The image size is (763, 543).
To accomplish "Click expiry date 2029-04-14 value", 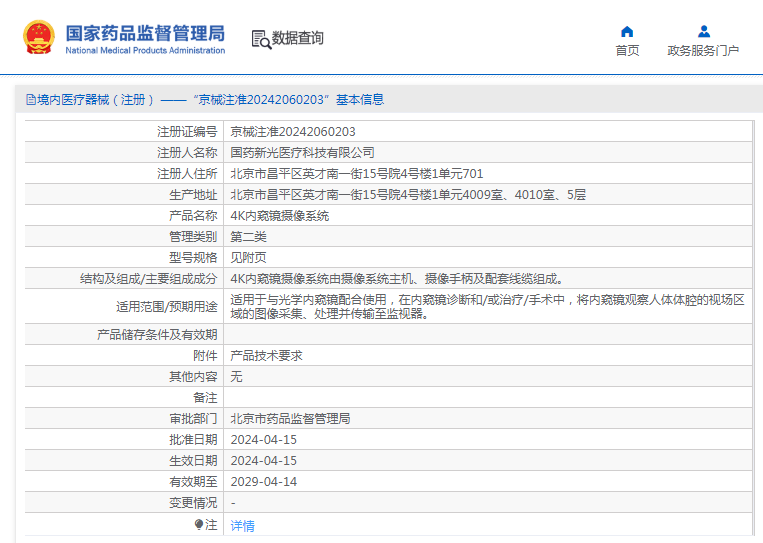I will coord(263,482).
